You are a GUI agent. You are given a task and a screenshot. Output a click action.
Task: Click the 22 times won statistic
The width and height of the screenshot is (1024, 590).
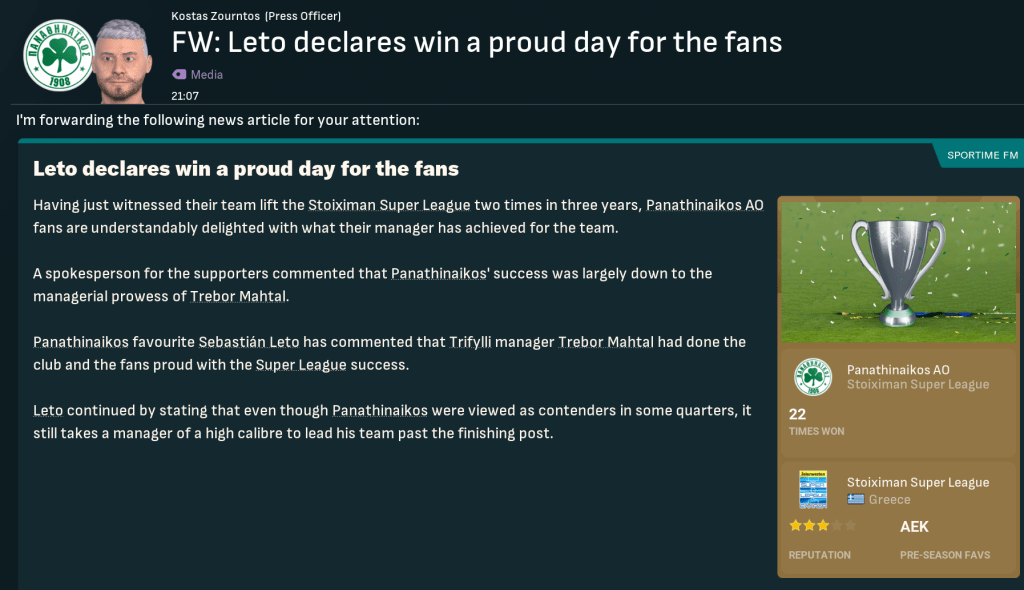tap(797, 414)
